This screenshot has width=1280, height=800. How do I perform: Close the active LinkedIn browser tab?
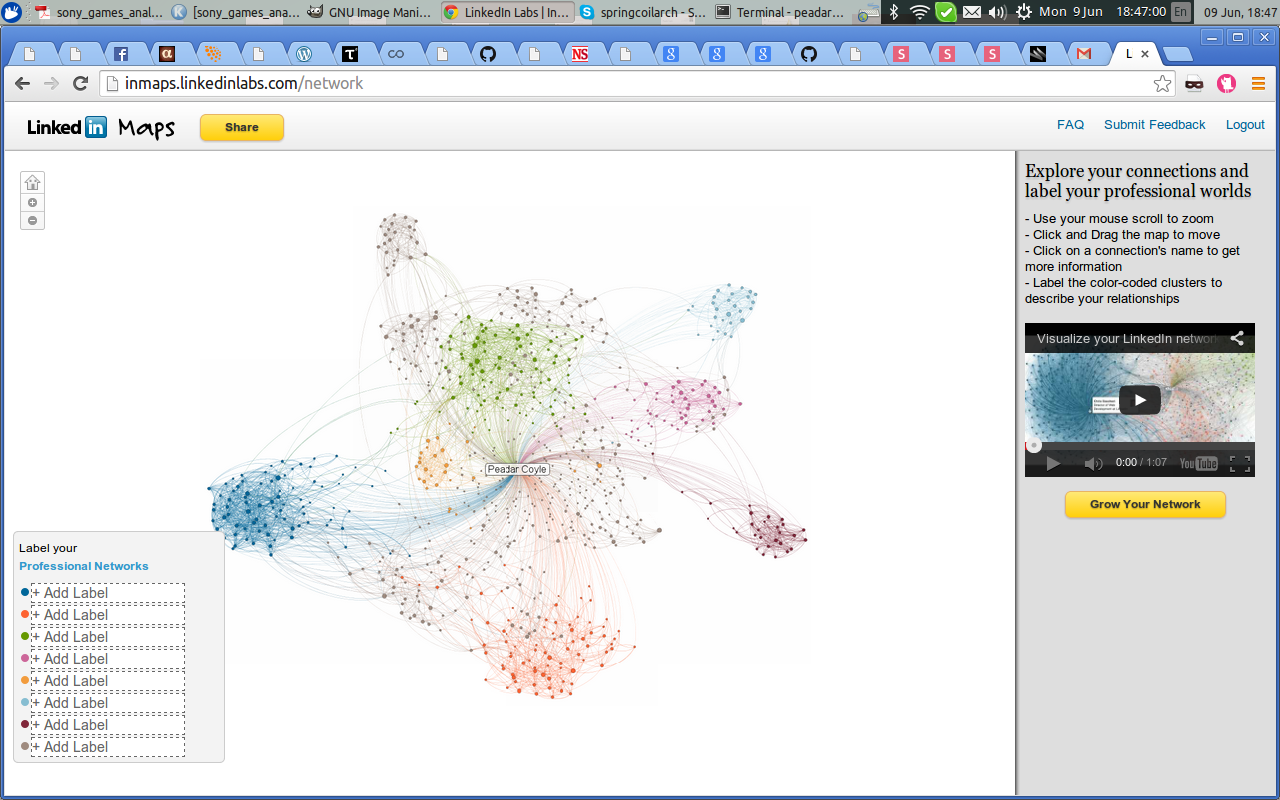pos(1145,54)
